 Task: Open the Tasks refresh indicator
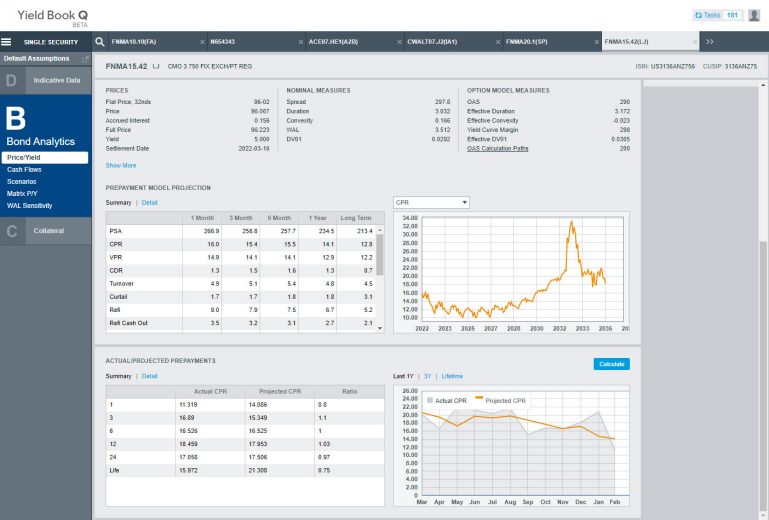(718, 15)
